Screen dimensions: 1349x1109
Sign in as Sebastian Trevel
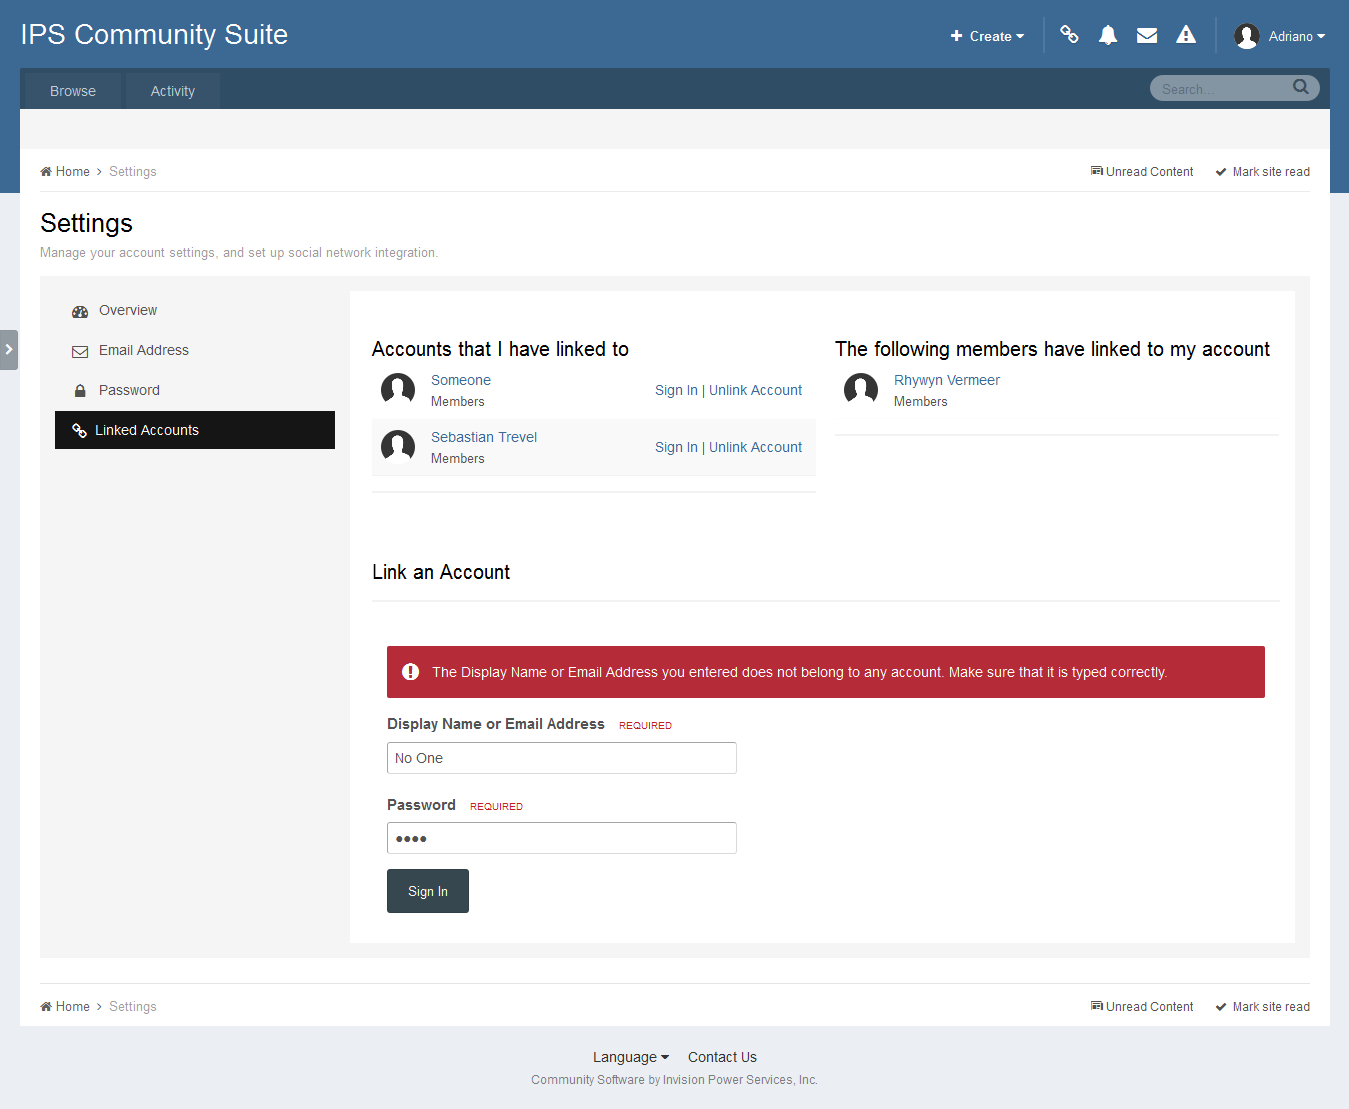[x=676, y=447]
